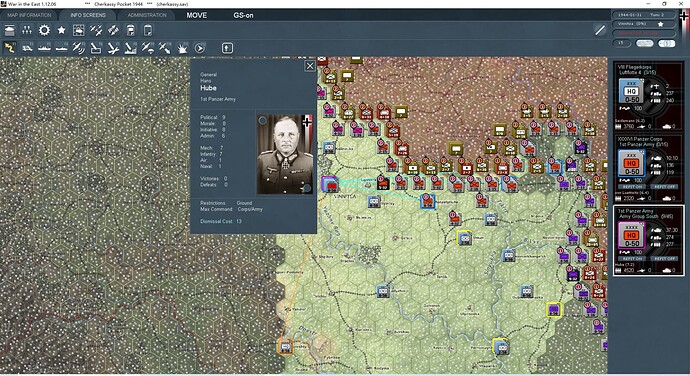The image size is (690, 376).
Task: Click the diagonal line icon near date panel
Action: click(x=599, y=30)
